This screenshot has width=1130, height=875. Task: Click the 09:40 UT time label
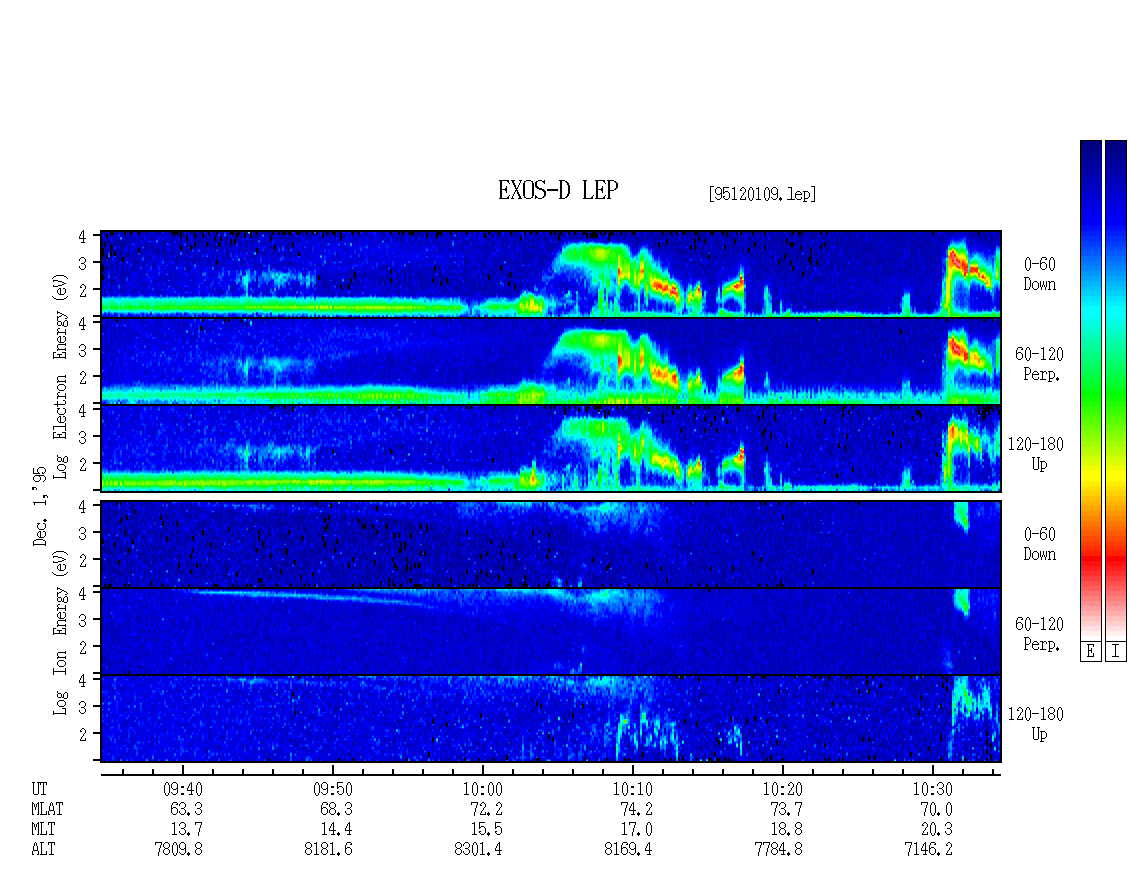(182, 789)
